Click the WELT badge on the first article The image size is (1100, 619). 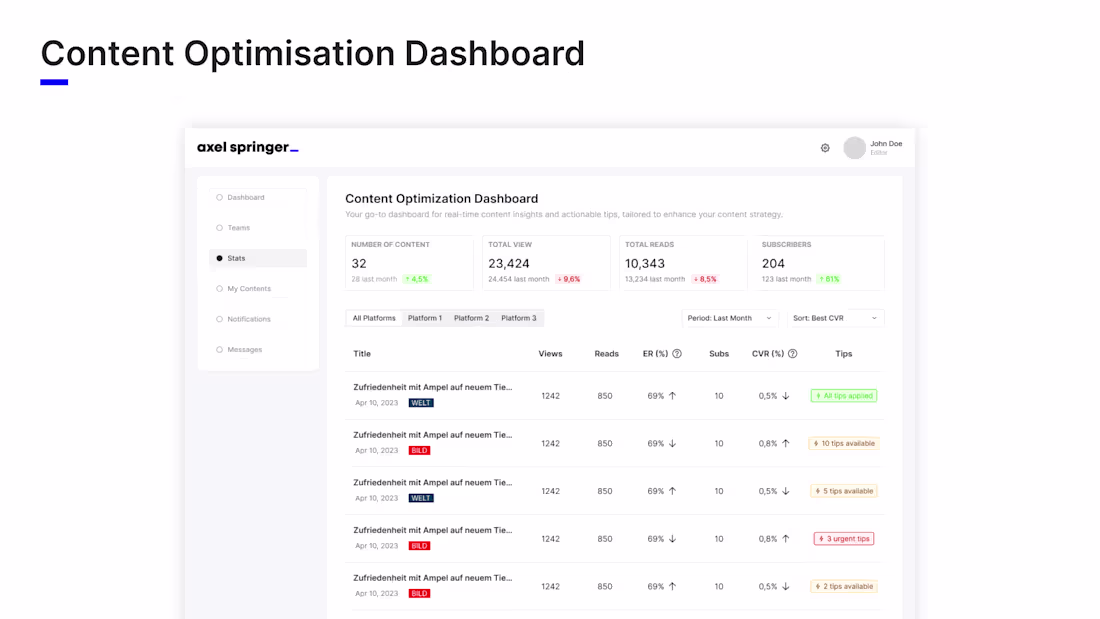click(x=421, y=402)
